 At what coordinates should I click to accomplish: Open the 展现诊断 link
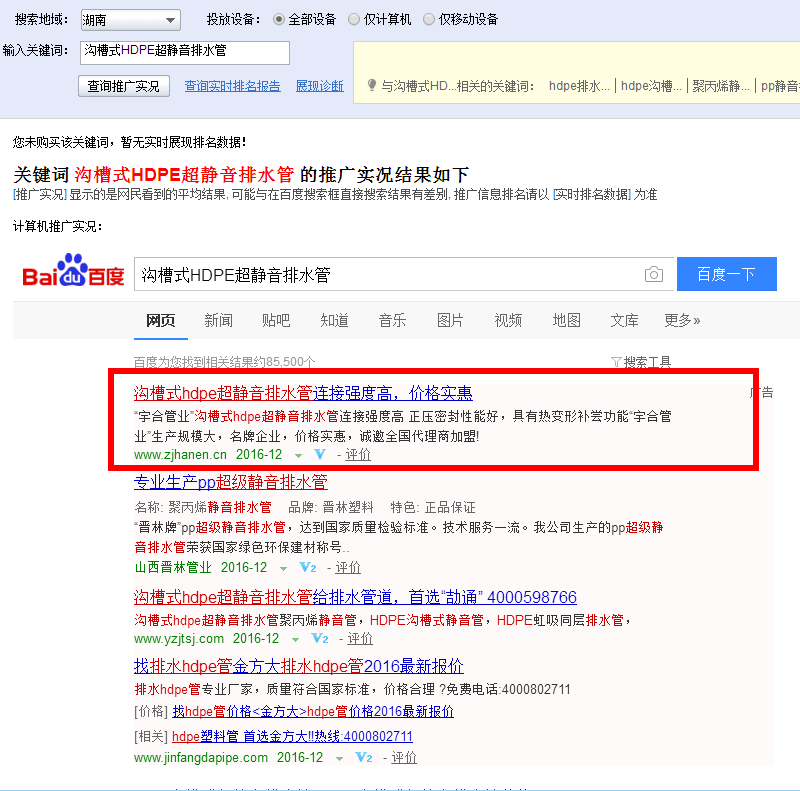(320, 86)
